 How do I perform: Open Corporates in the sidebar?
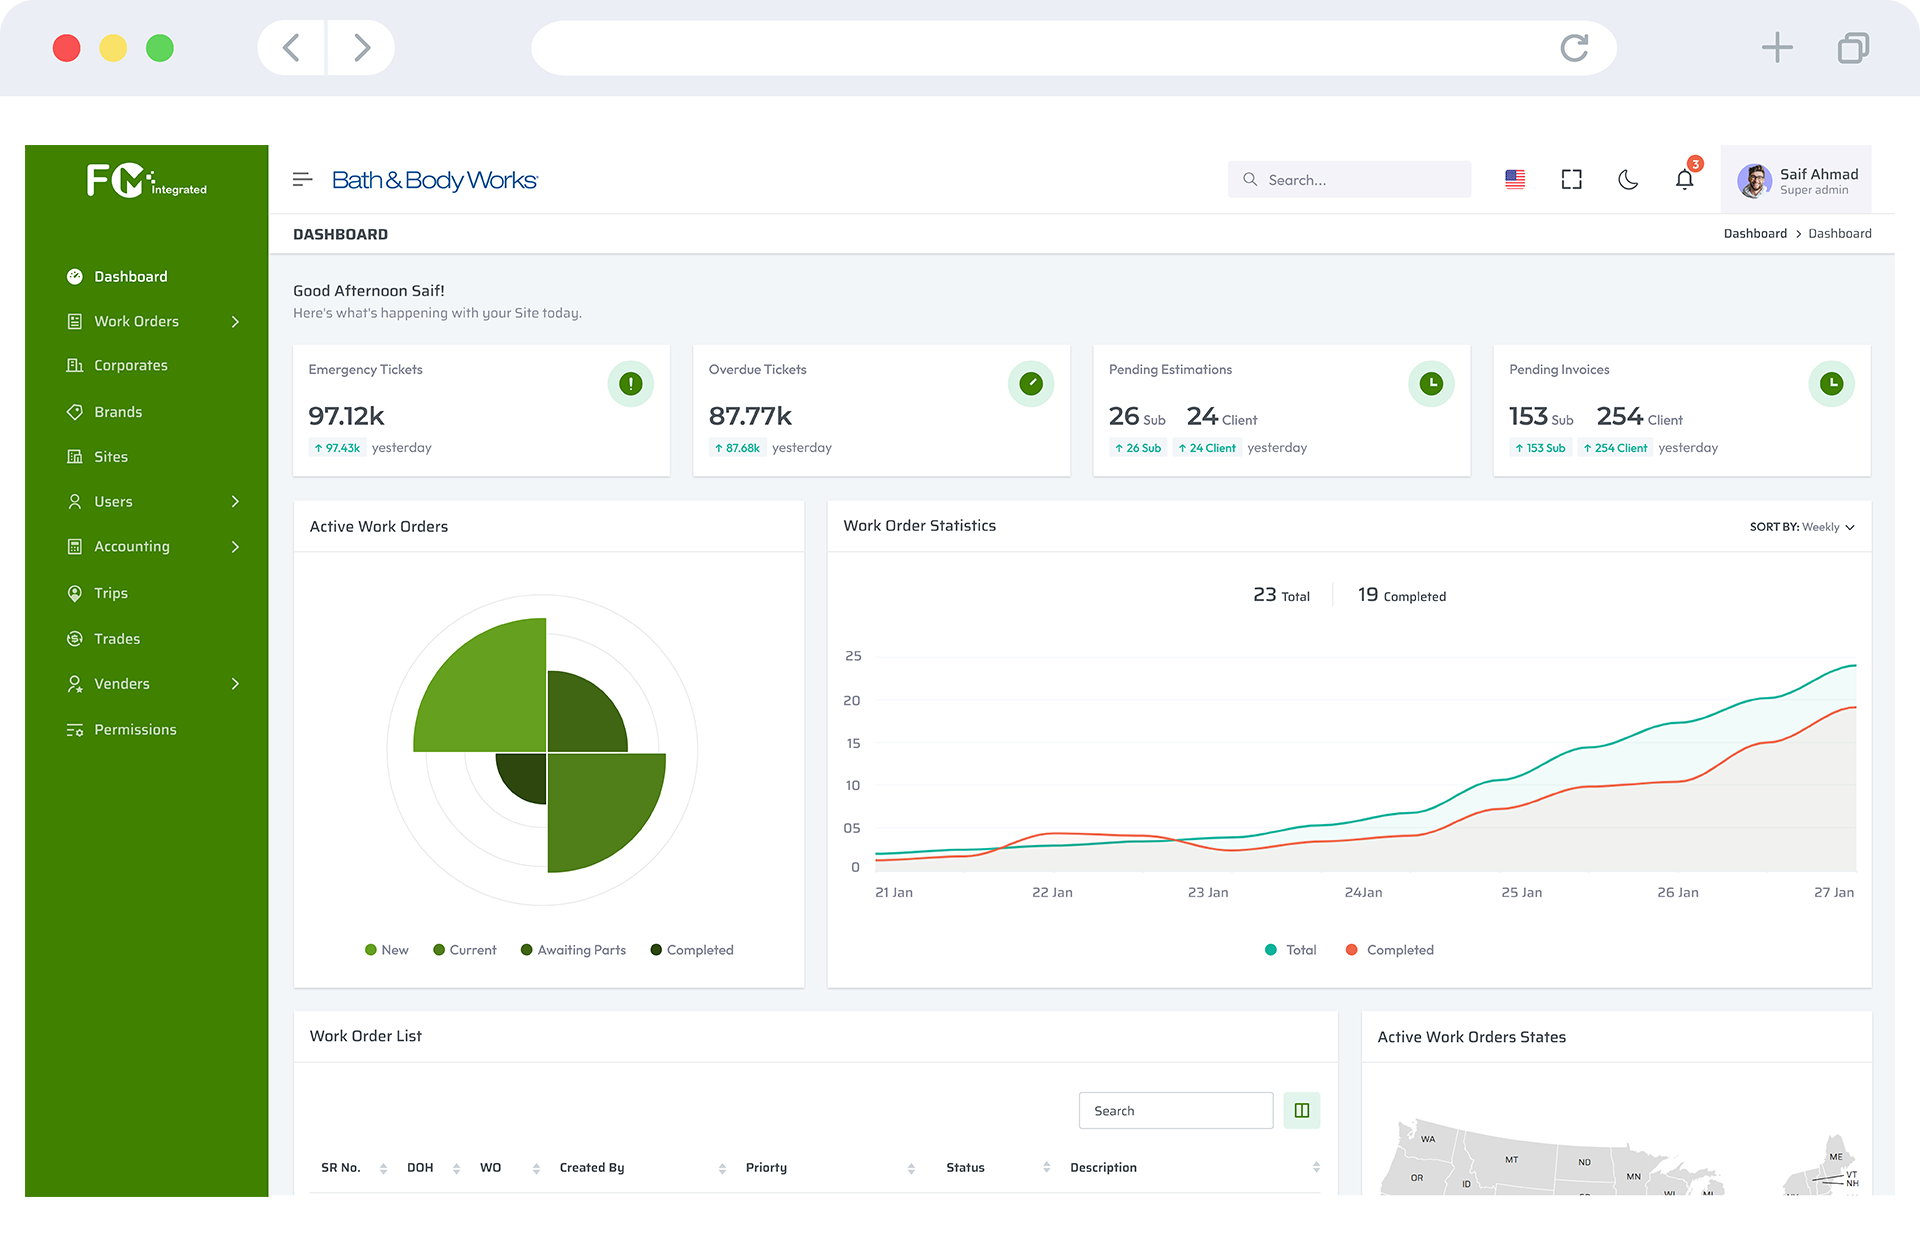click(x=130, y=366)
